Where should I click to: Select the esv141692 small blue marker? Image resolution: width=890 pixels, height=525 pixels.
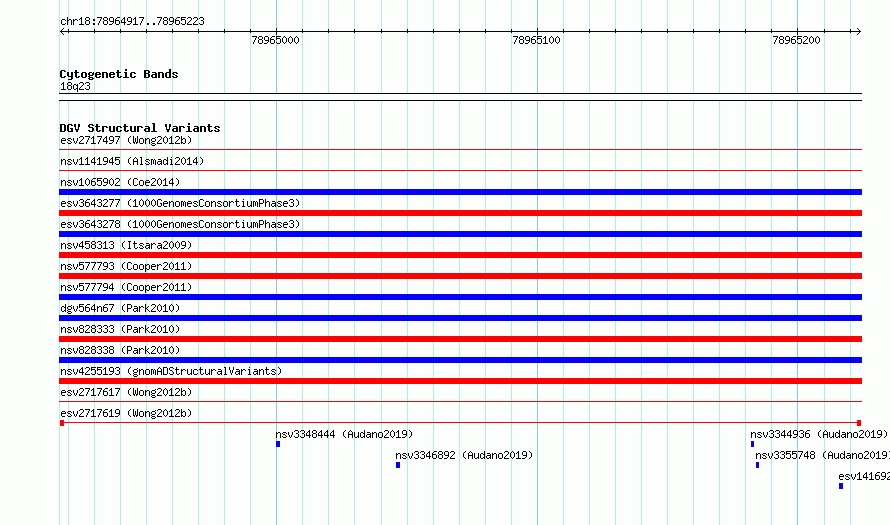pyautogui.click(x=841, y=486)
